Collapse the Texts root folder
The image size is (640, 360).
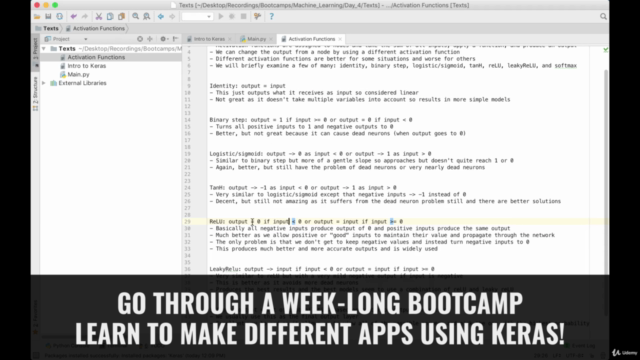tap(44, 49)
